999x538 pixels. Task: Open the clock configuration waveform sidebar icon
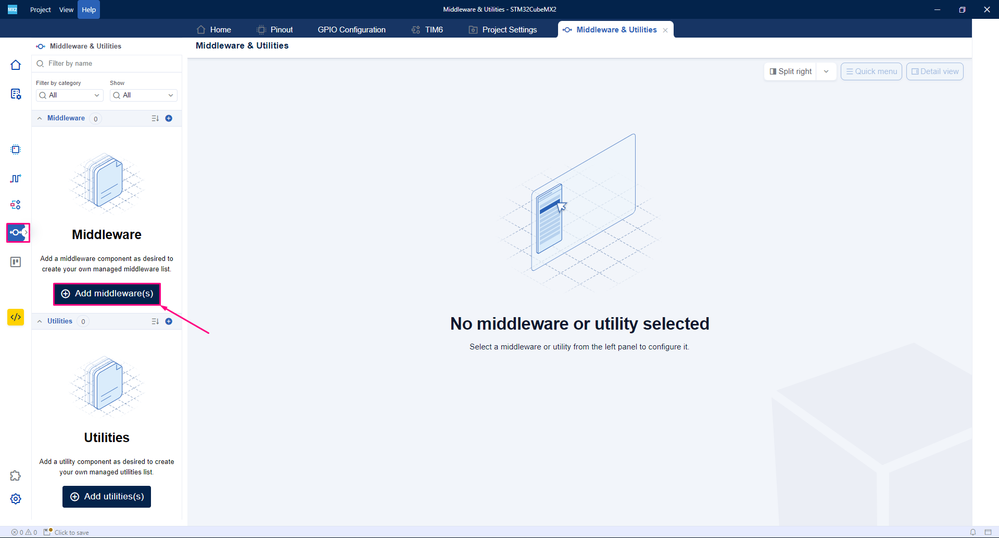15,178
